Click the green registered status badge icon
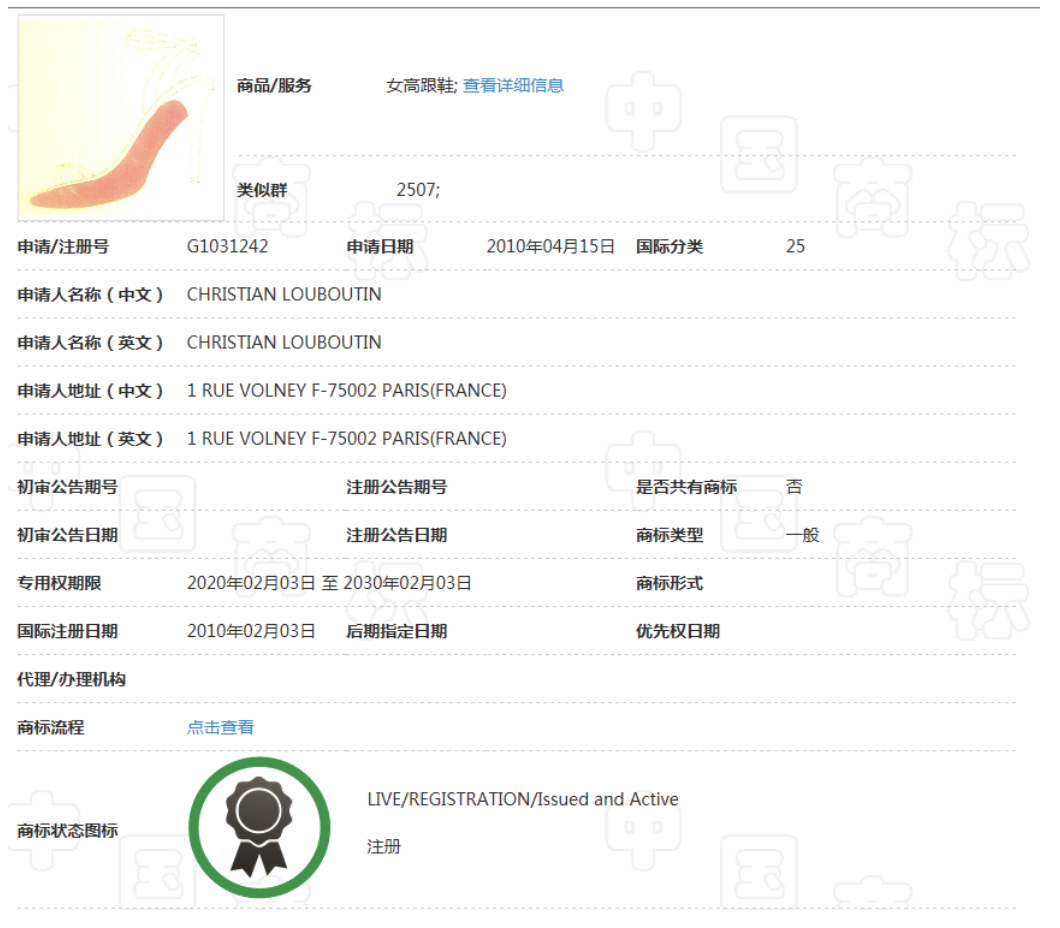The height and width of the screenshot is (928, 1060). pos(259,827)
